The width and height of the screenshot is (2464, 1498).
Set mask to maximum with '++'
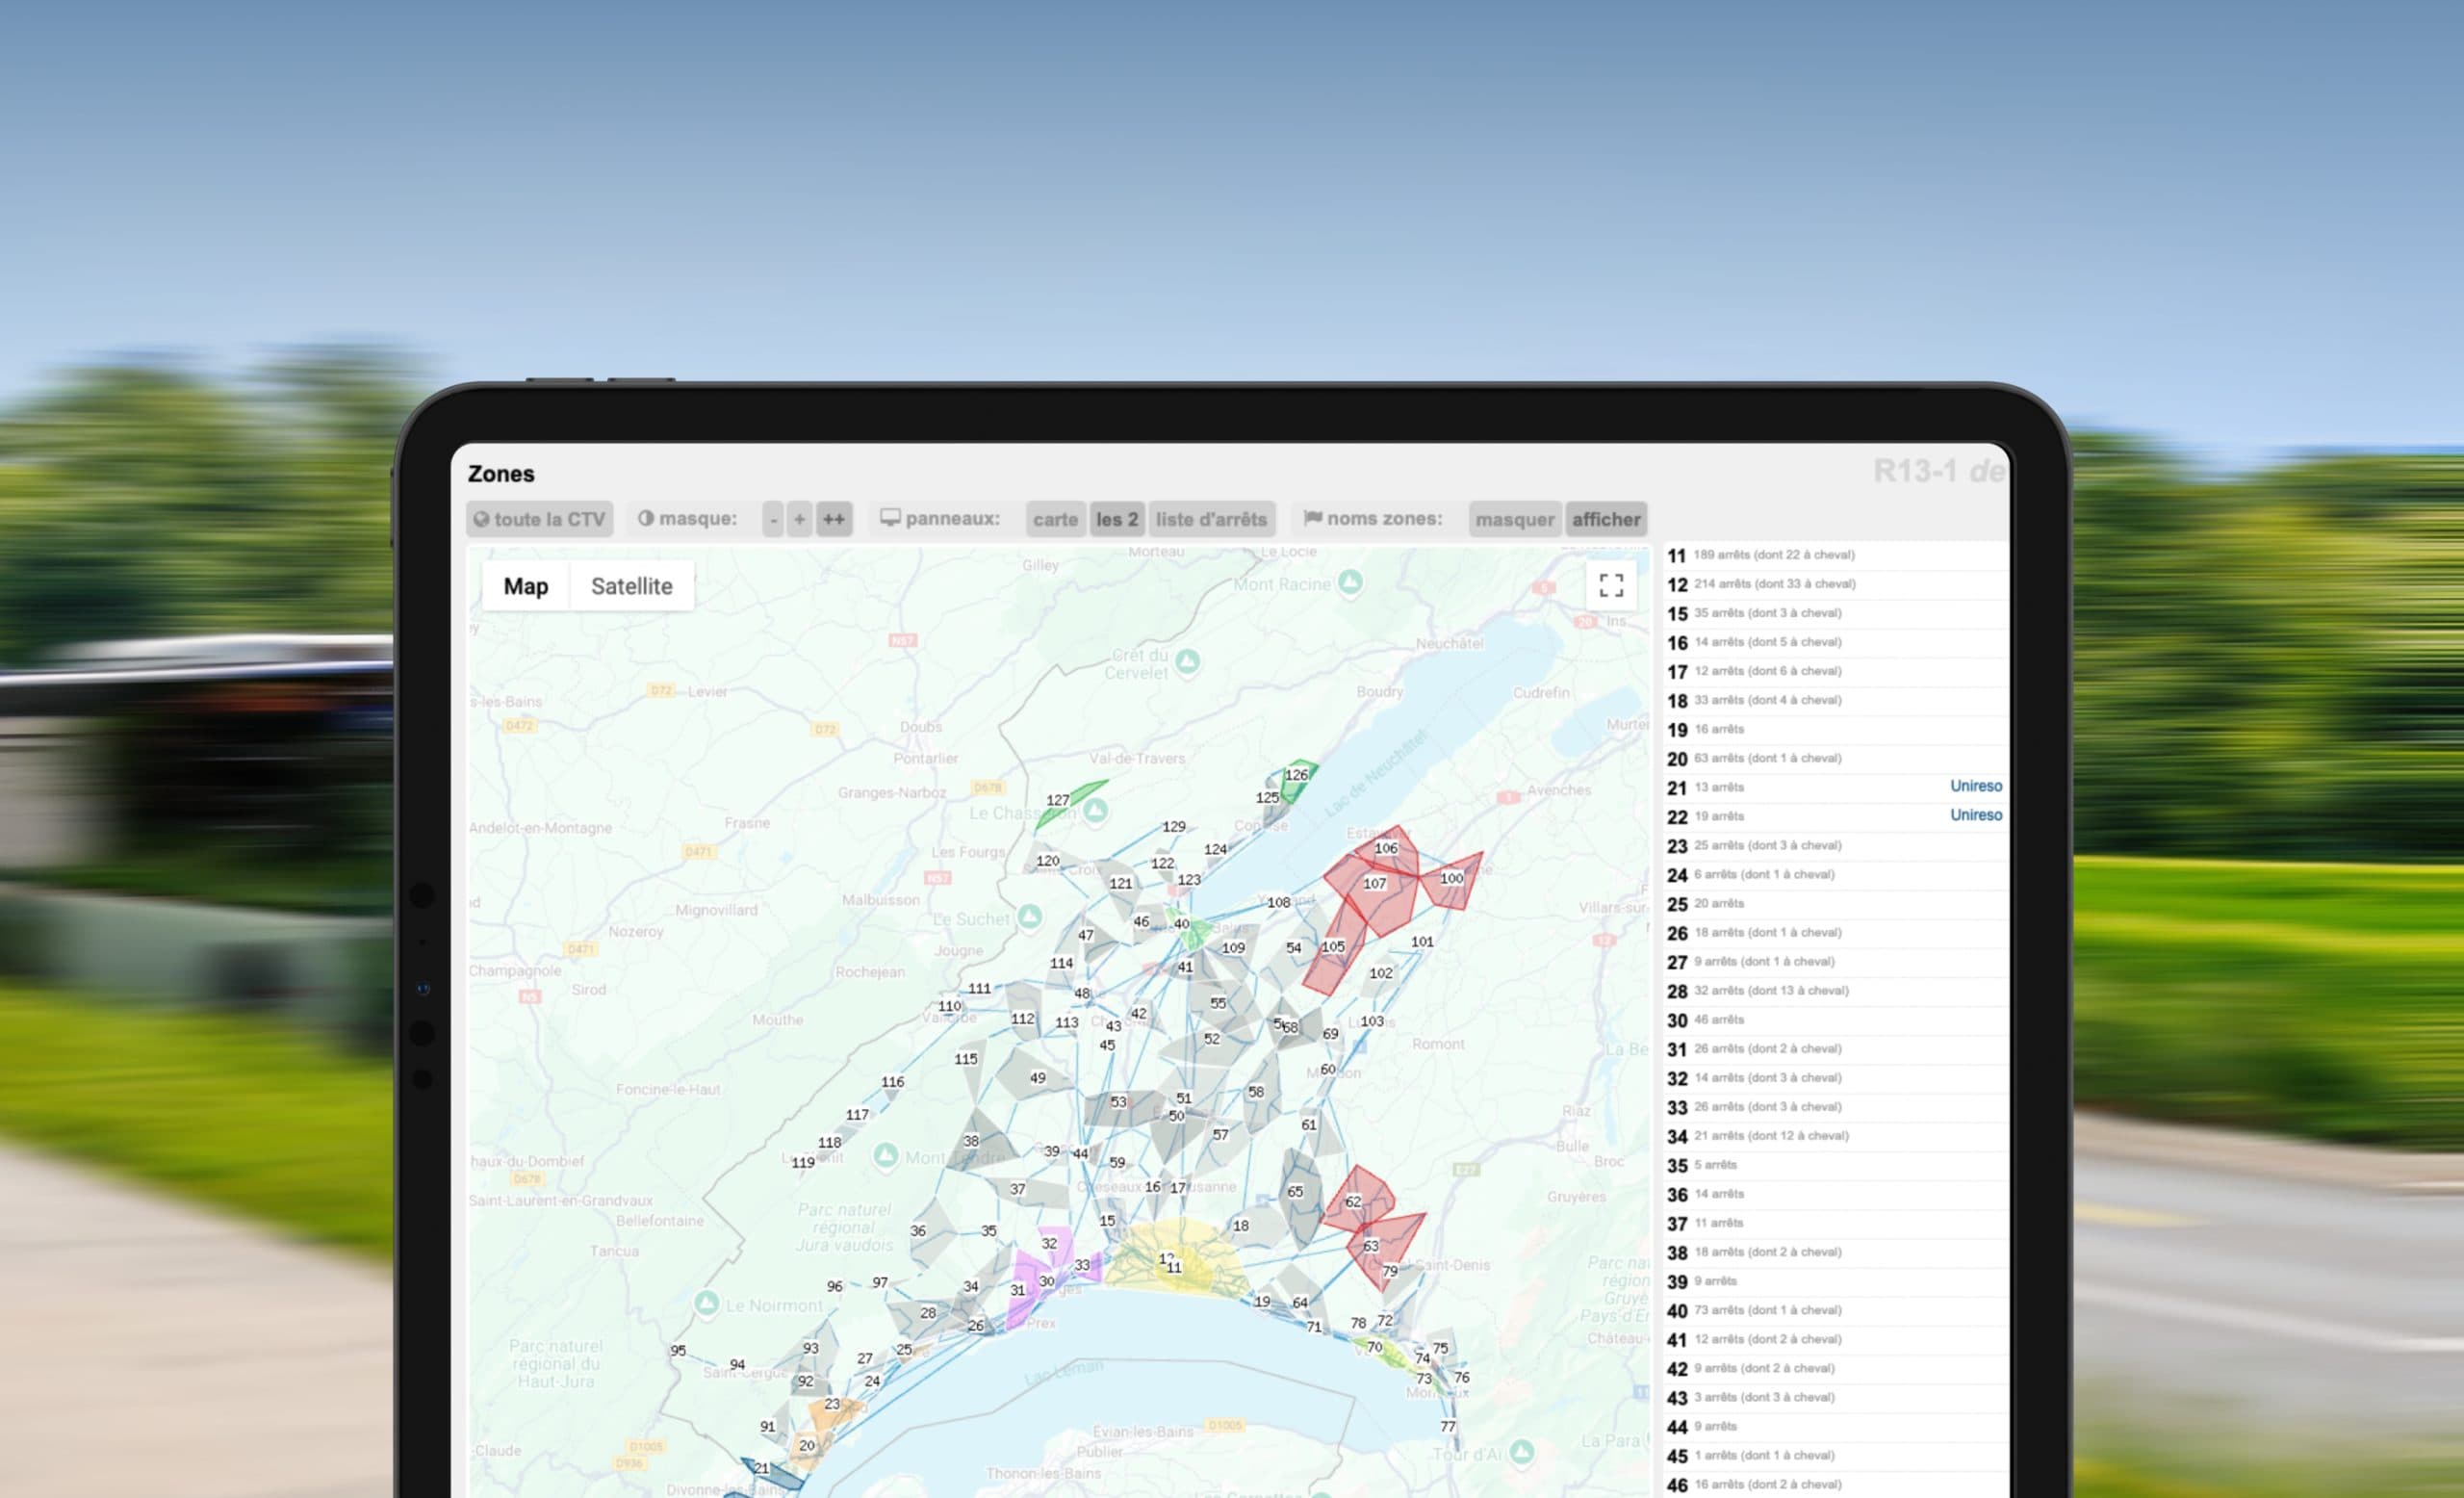click(x=833, y=519)
